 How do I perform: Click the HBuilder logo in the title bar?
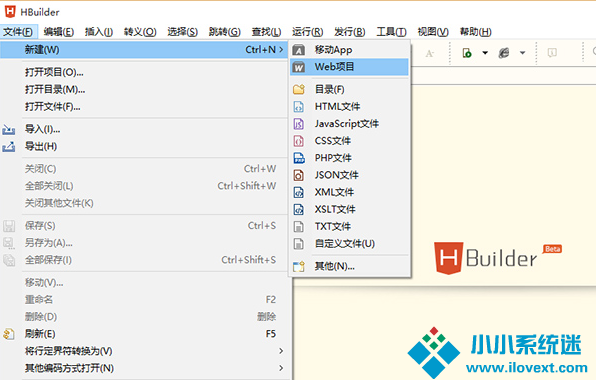click(x=10, y=11)
